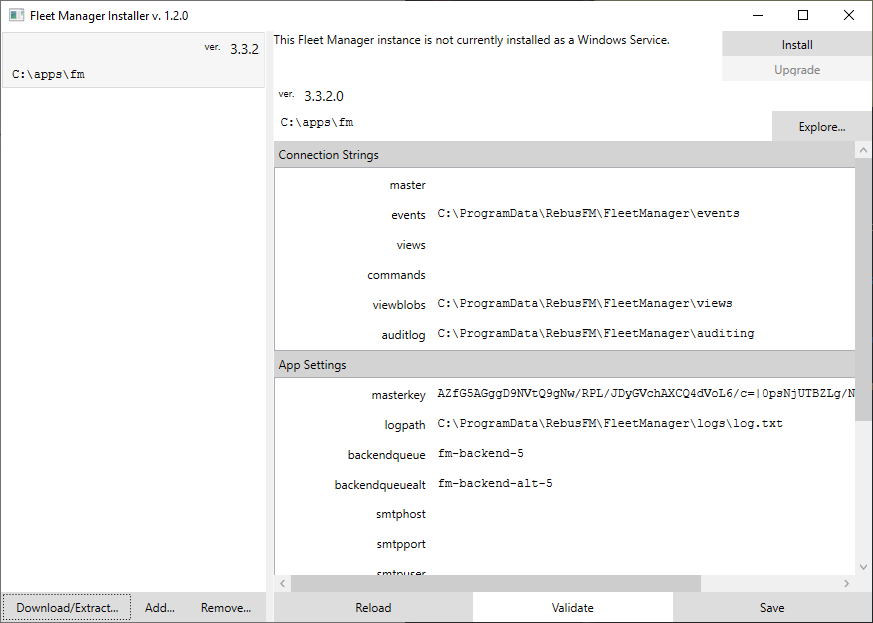Click the smtpport input field
The height and width of the screenshot is (623, 873).
645,544
